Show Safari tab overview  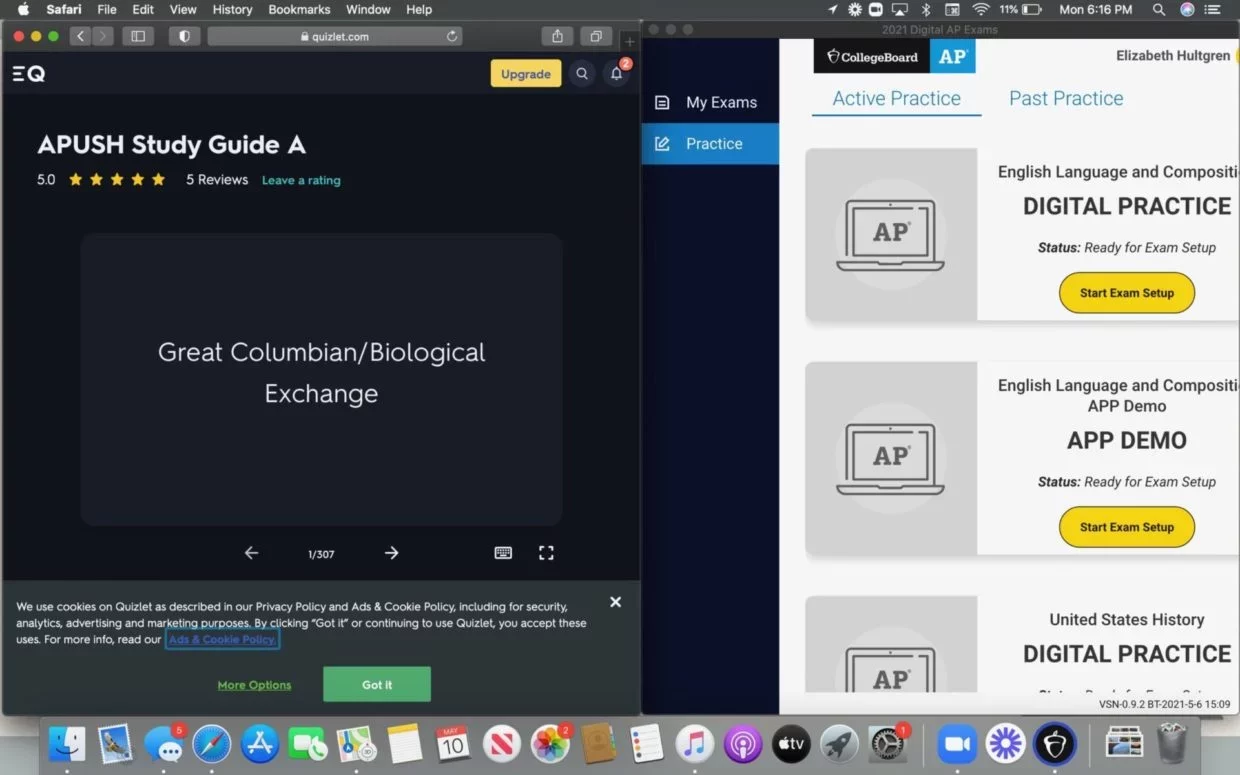(x=596, y=37)
